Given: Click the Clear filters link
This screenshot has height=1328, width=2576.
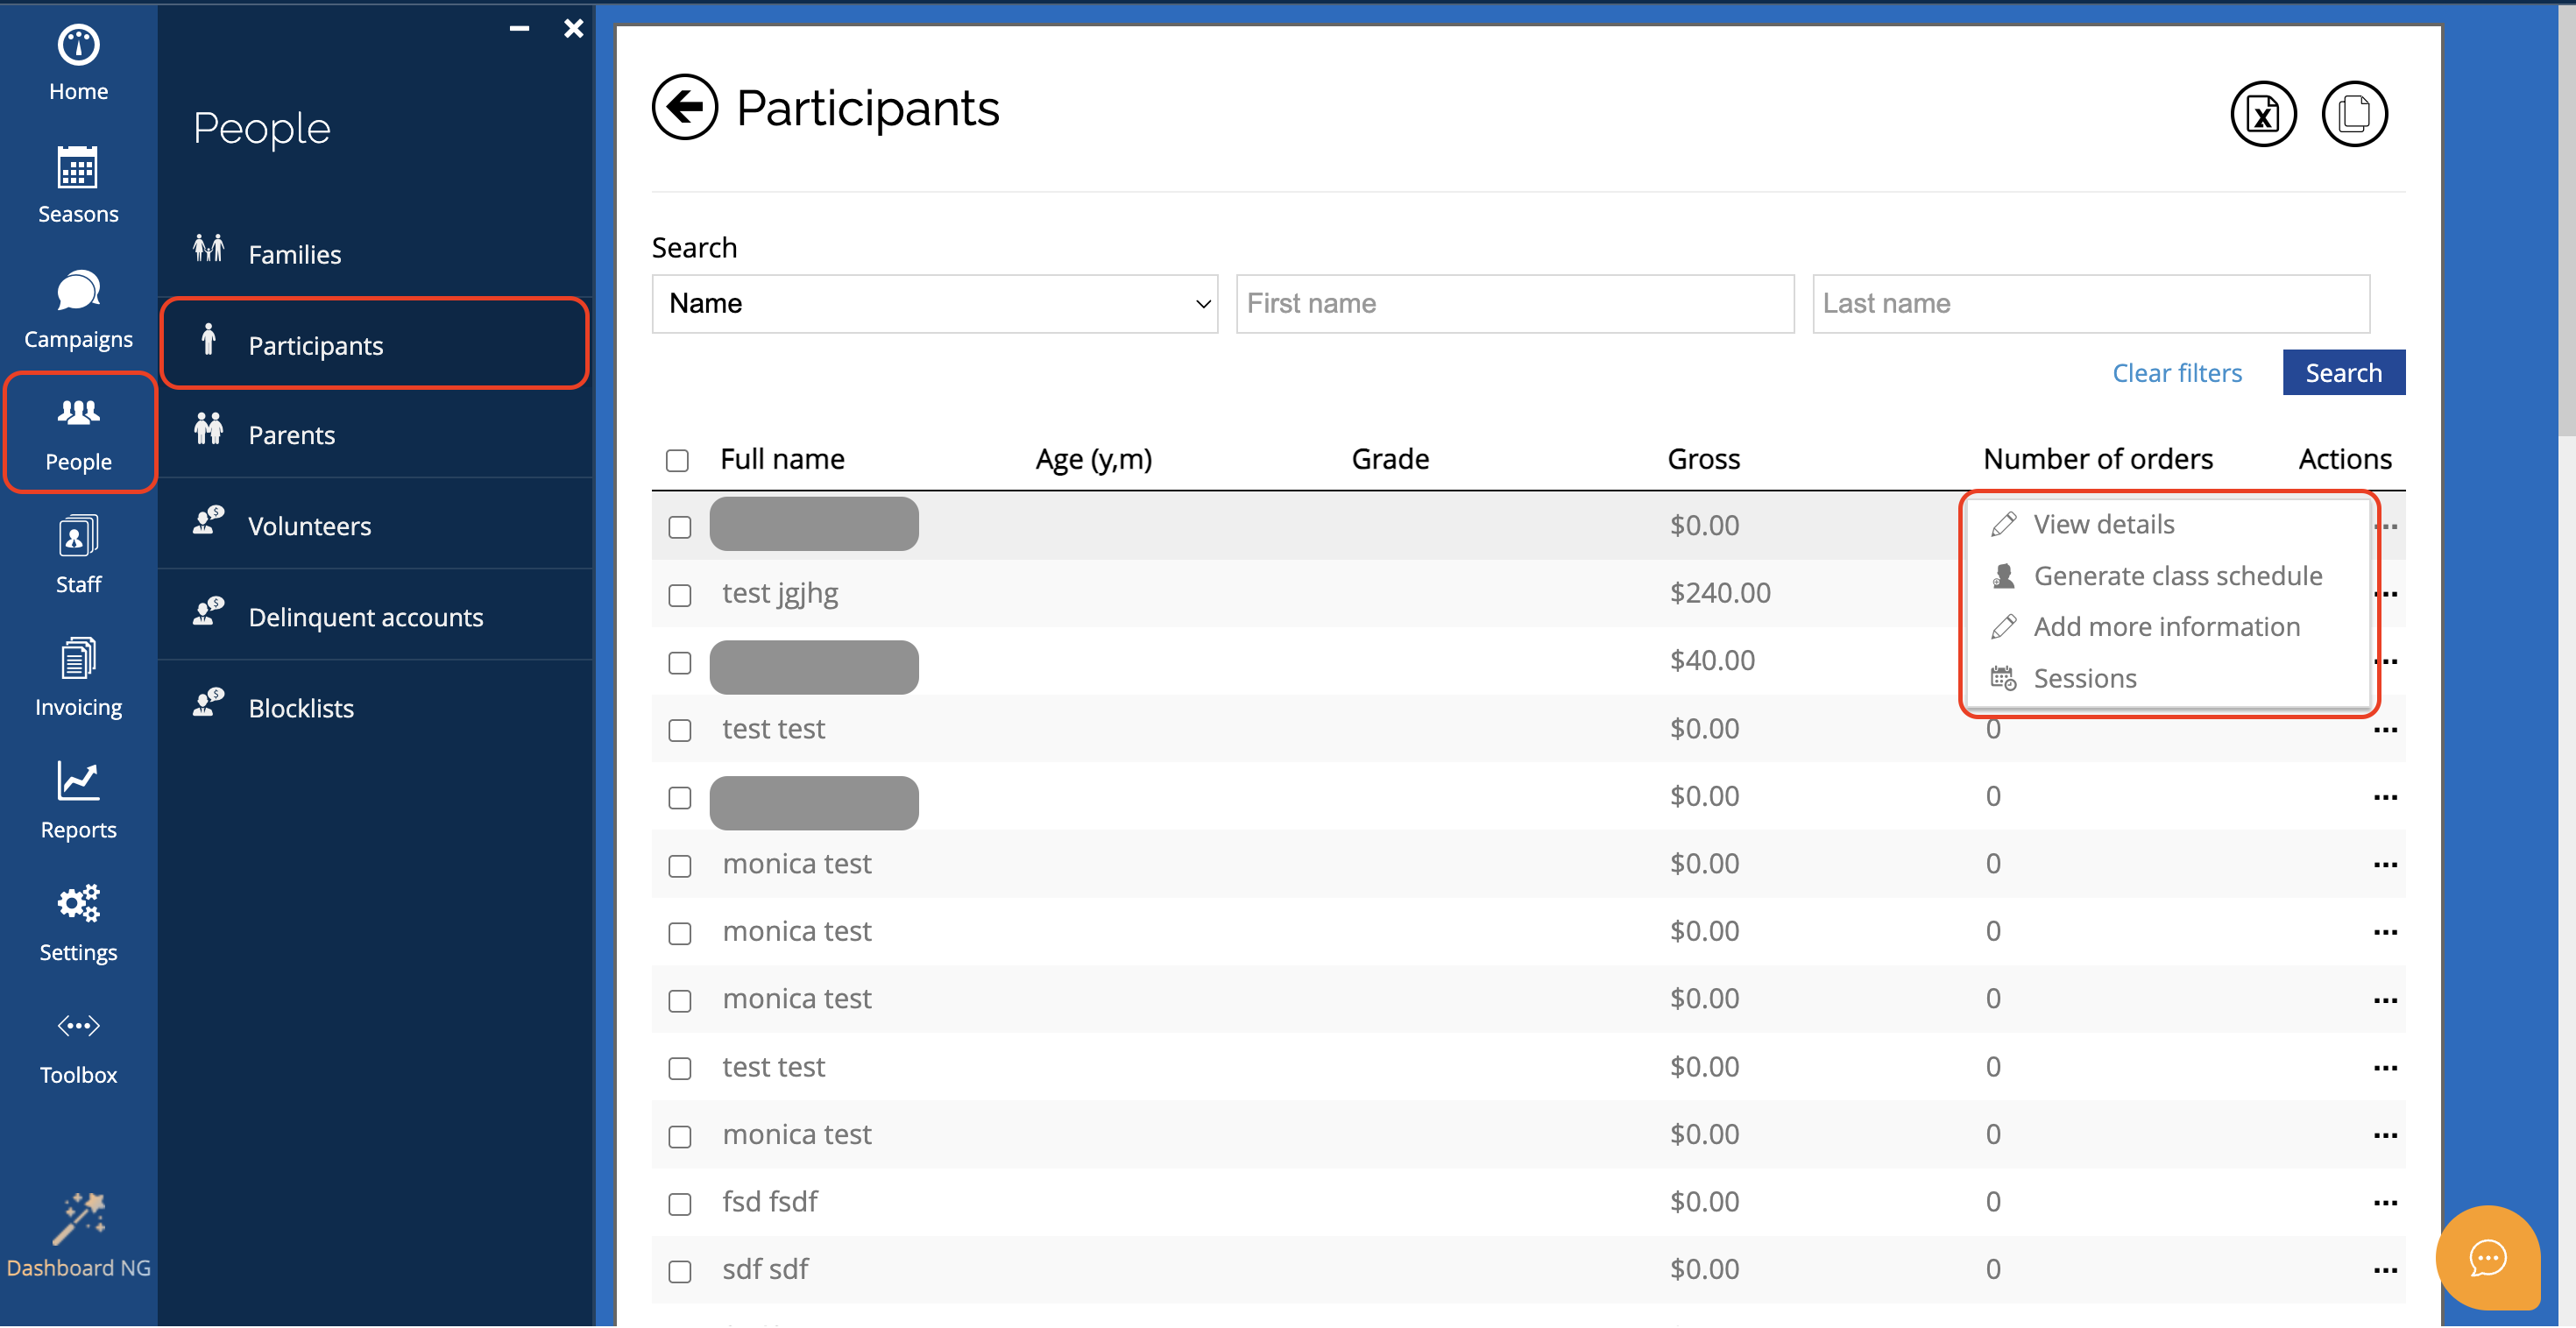Looking at the screenshot, I should click(x=2176, y=373).
